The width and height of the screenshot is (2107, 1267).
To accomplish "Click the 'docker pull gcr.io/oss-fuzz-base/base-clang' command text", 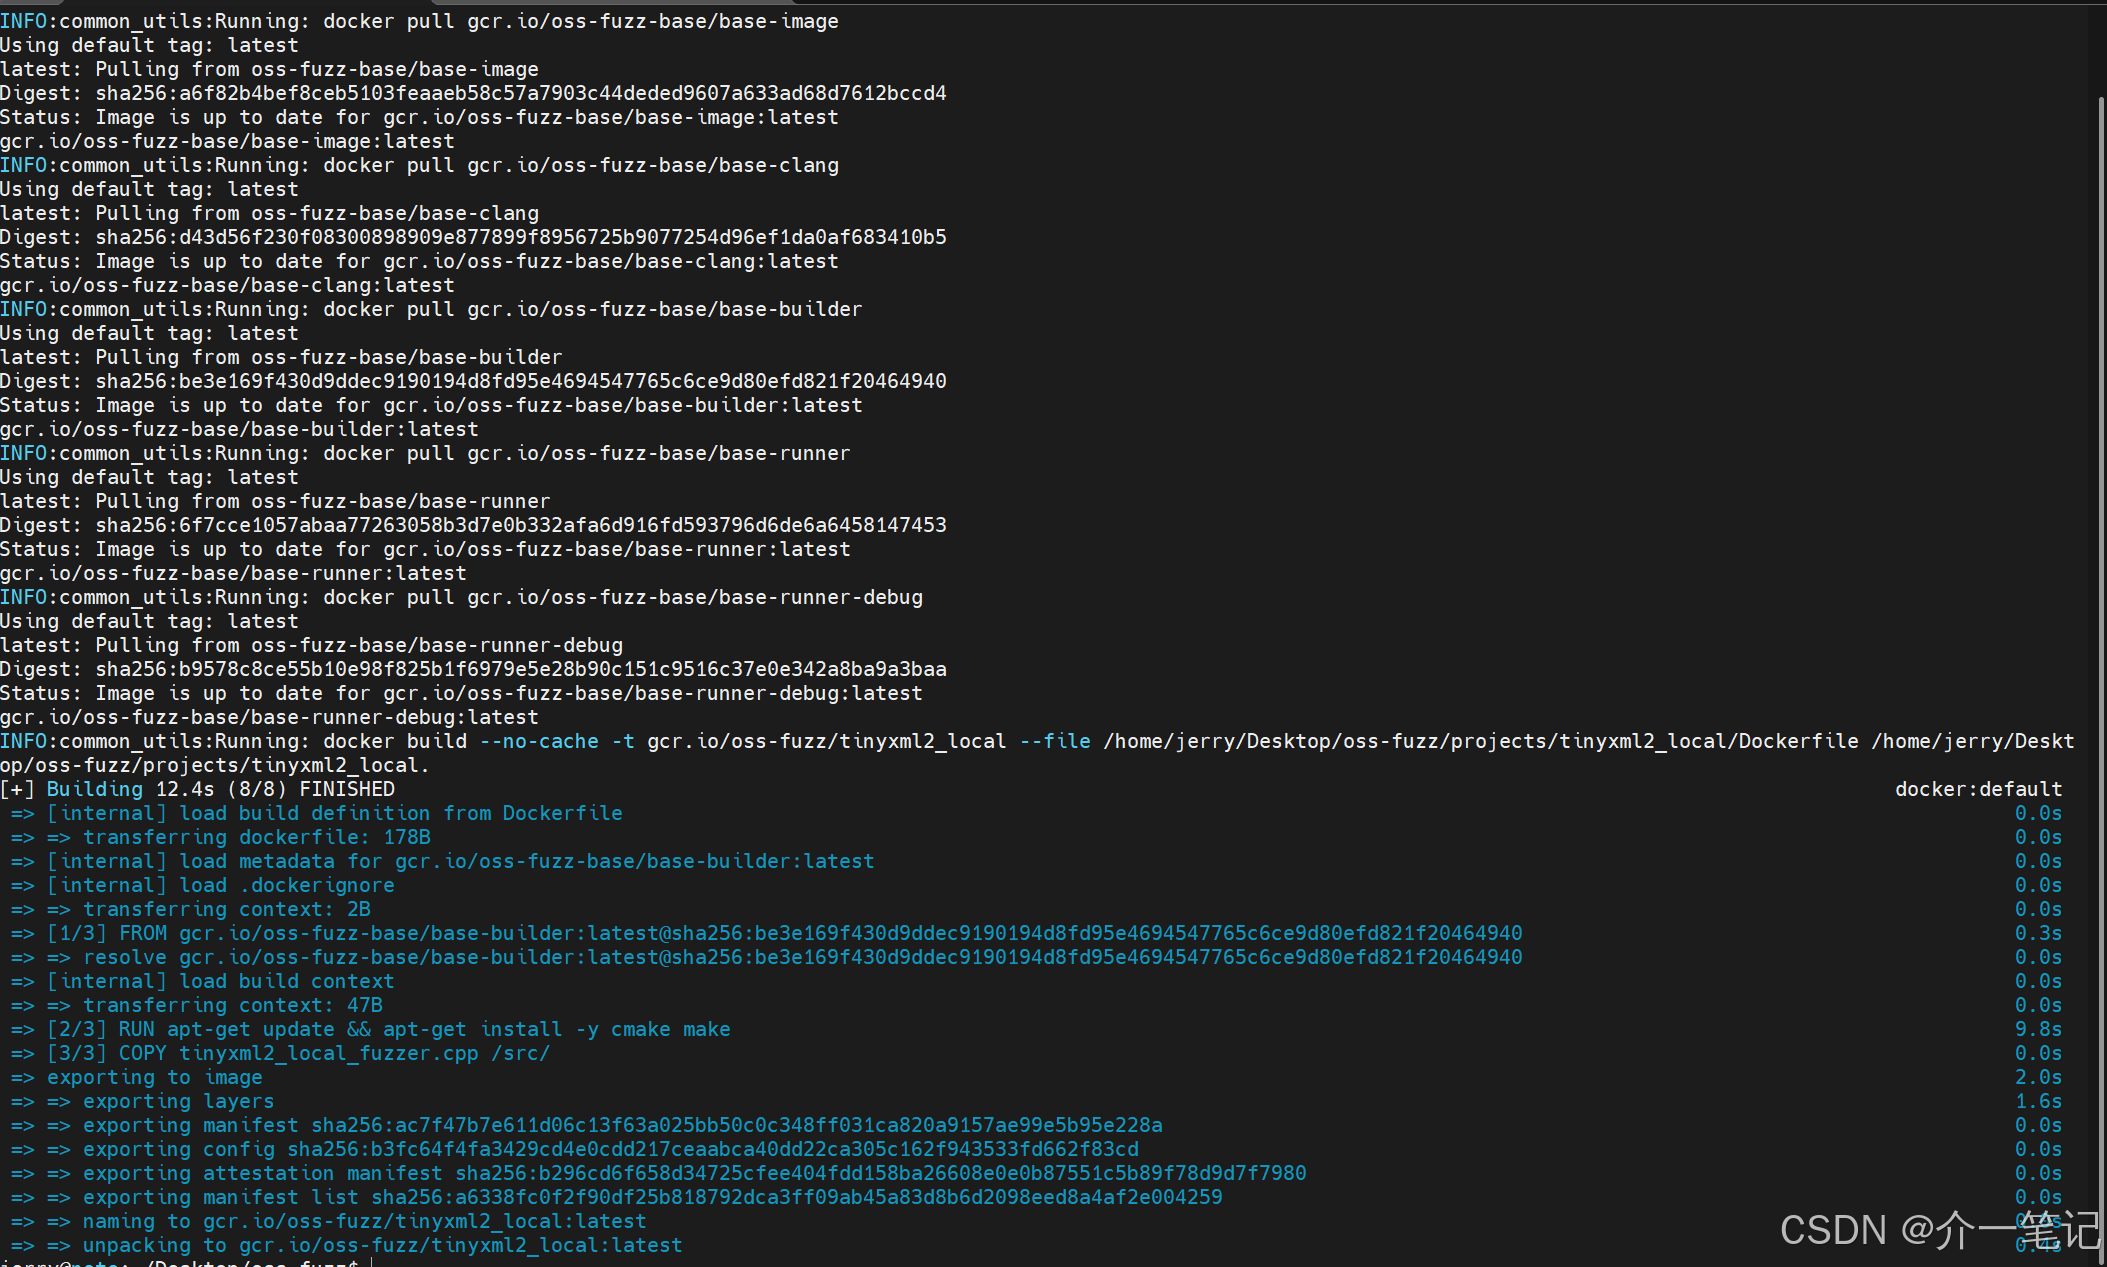I will (581, 165).
